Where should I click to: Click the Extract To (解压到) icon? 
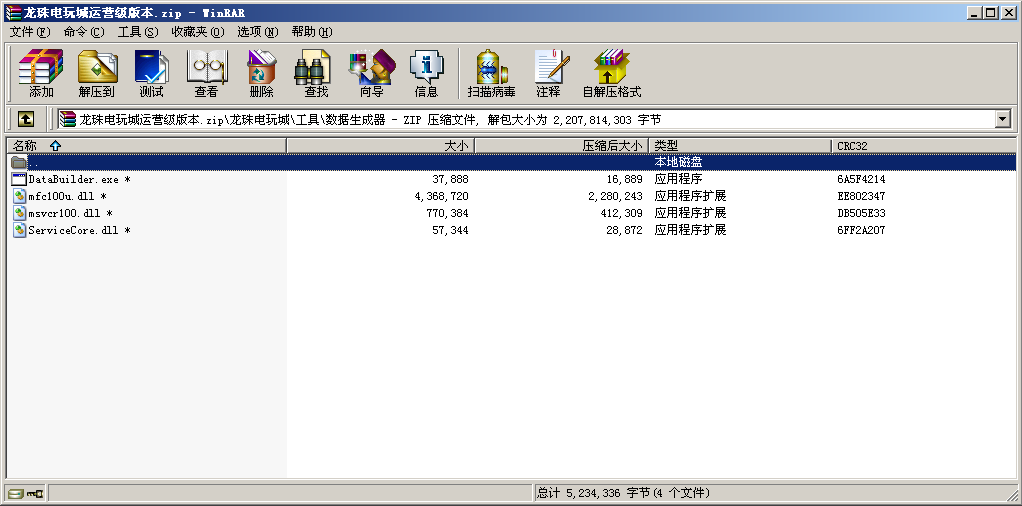point(97,73)
